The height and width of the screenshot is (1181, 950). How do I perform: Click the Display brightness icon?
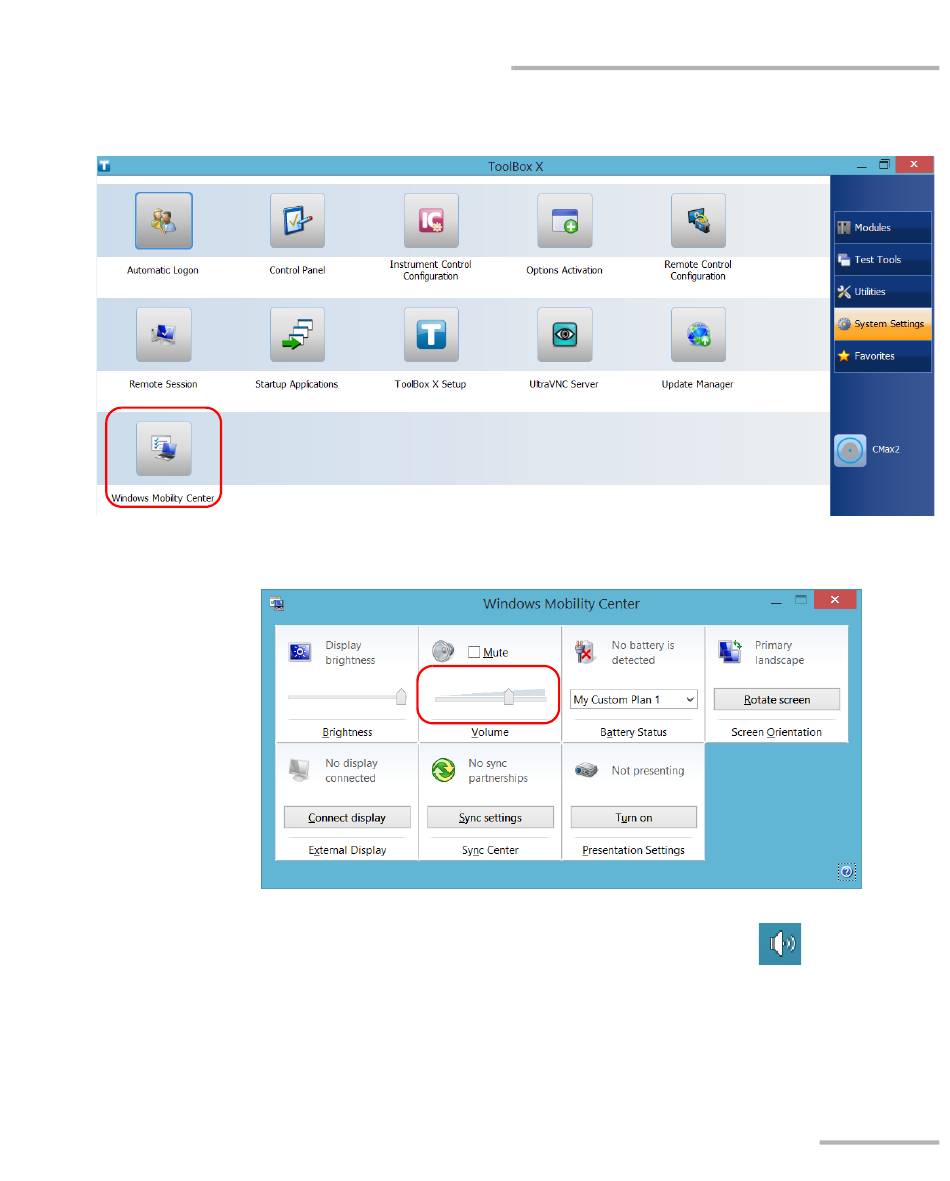pyautogui.click(x=300, y=652)
